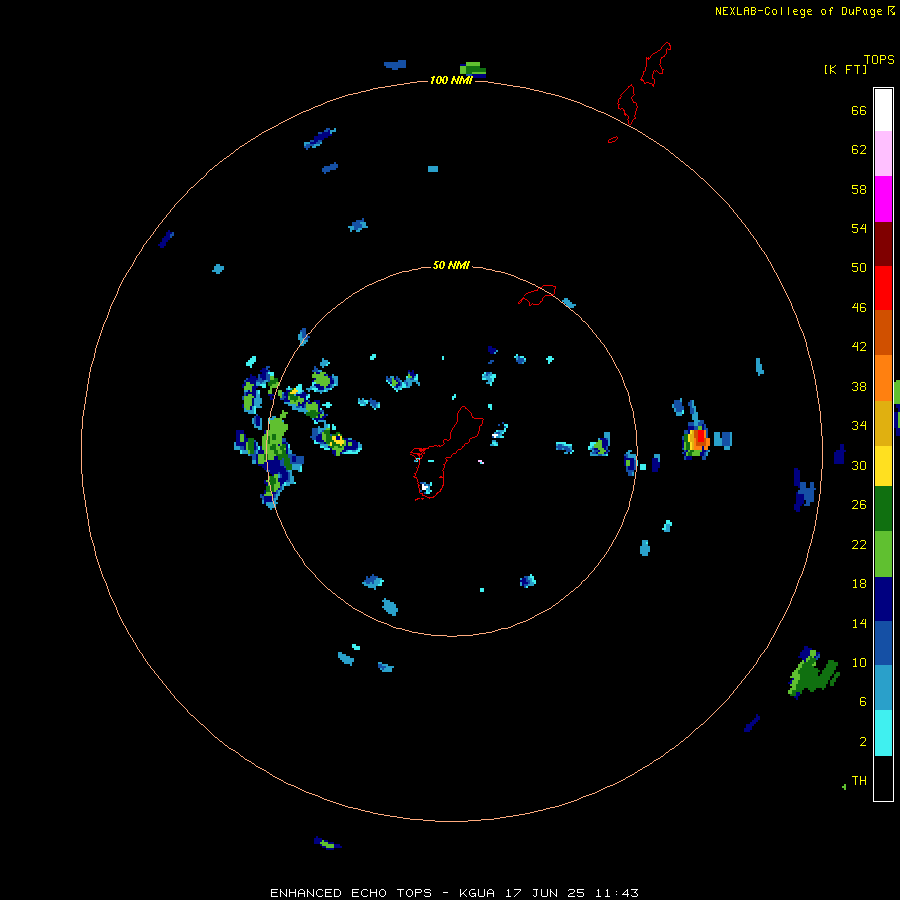Click the legend value 22
Screen dimensions: 900x900
tap(859, 544)
